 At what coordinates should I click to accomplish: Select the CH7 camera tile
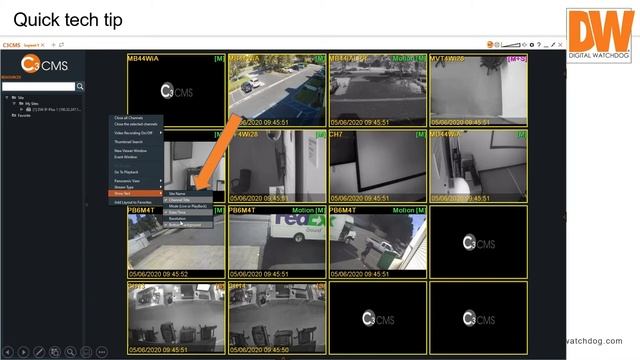(x=378, y=166)
